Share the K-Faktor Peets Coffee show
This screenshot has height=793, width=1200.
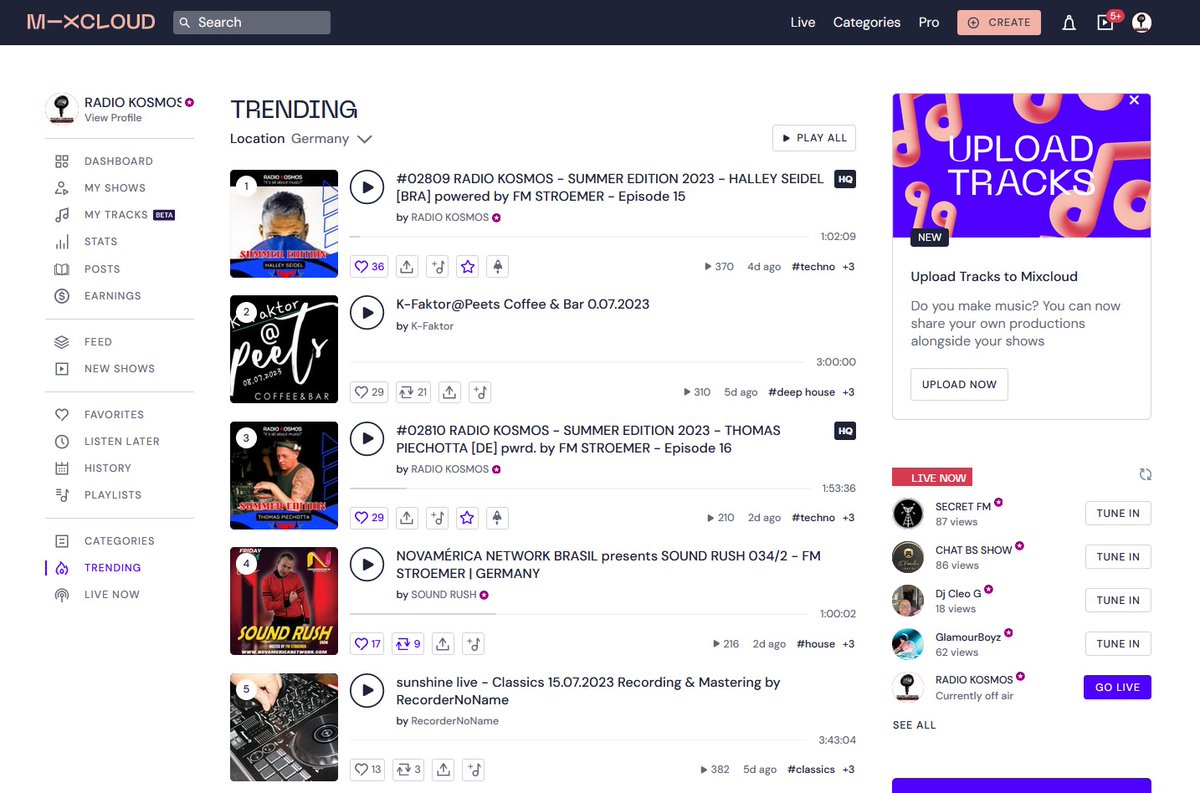(x=450, y=392)
